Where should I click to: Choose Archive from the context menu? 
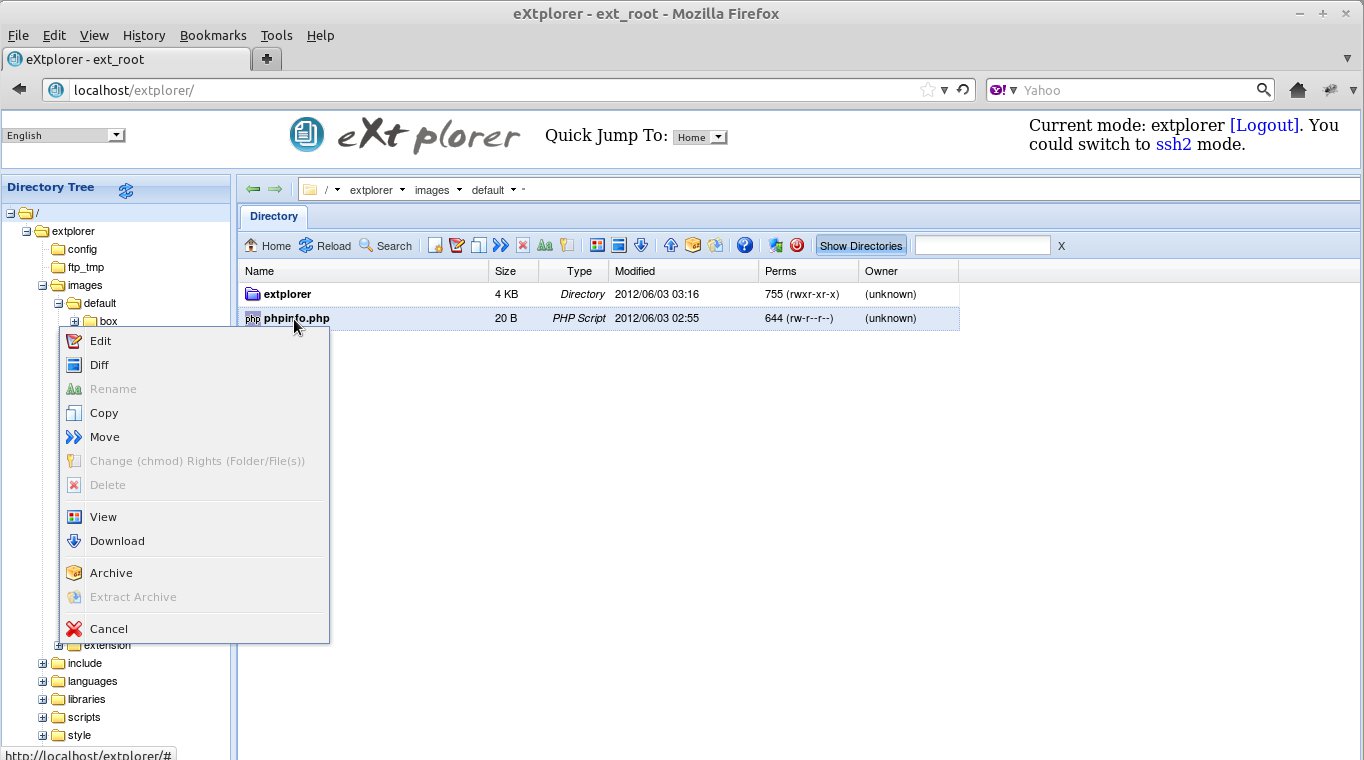194,573
